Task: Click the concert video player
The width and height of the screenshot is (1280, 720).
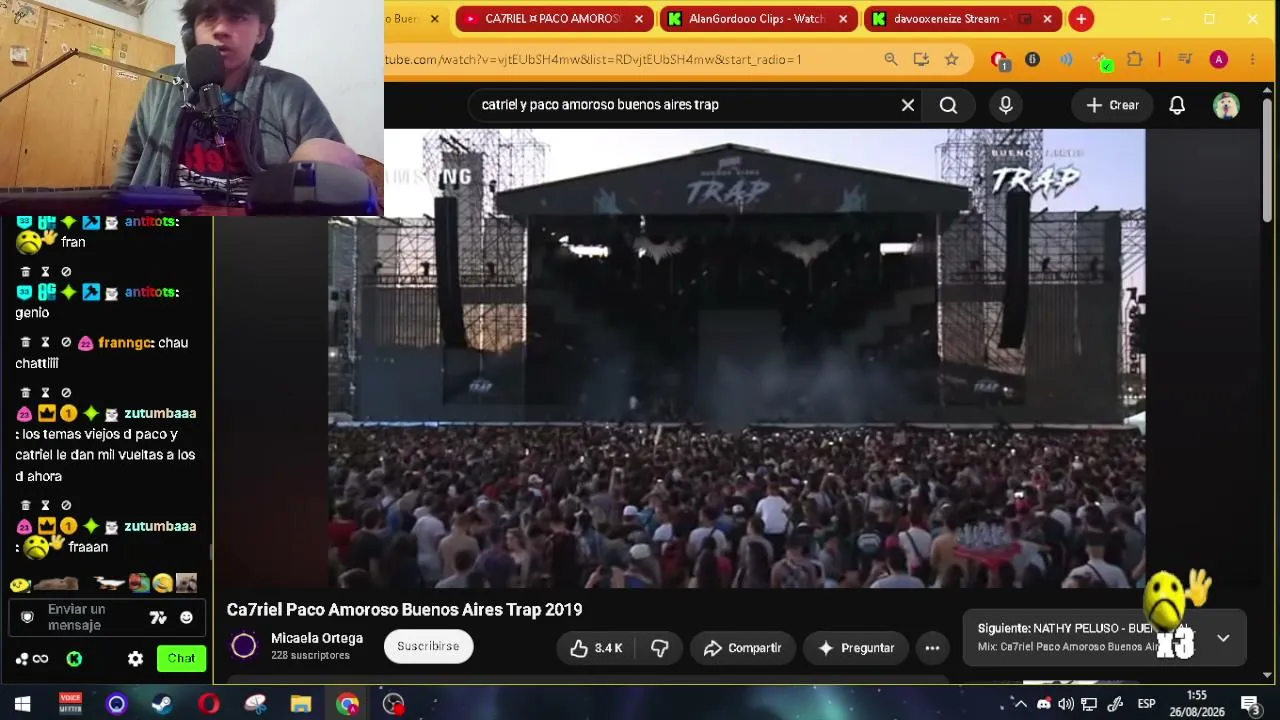Action: tap(736, 358)
